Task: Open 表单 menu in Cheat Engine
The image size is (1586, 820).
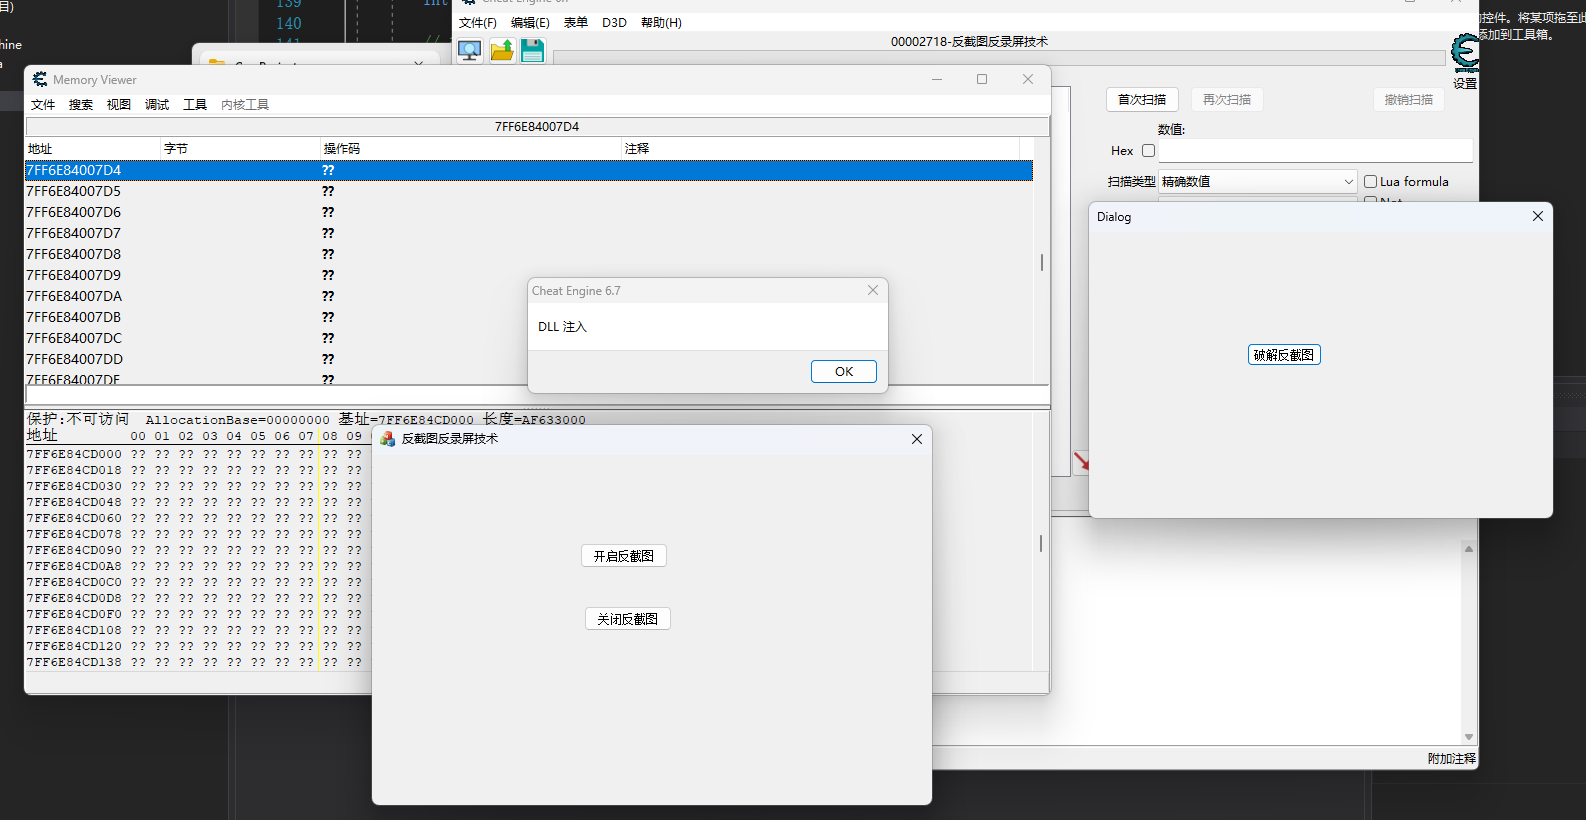Action: click(x=576, y=22)
